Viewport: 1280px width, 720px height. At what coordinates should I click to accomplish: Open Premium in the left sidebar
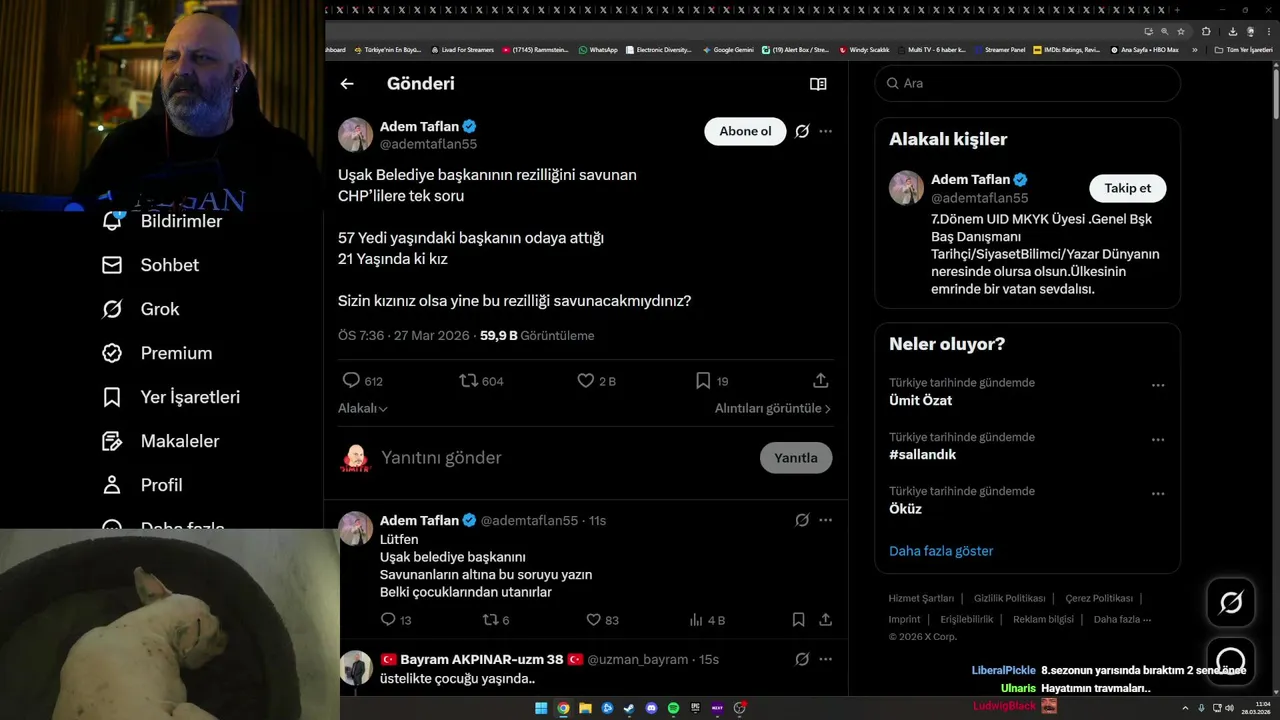pyautogui.click(x=157, y=353)
